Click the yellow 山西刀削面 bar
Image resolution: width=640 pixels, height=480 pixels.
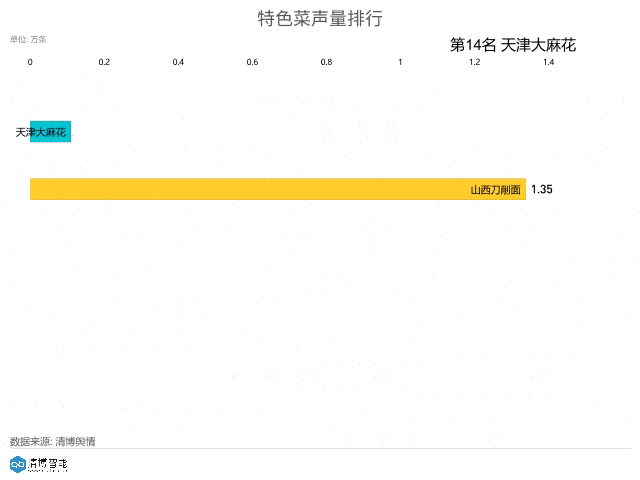coord(278,189)
